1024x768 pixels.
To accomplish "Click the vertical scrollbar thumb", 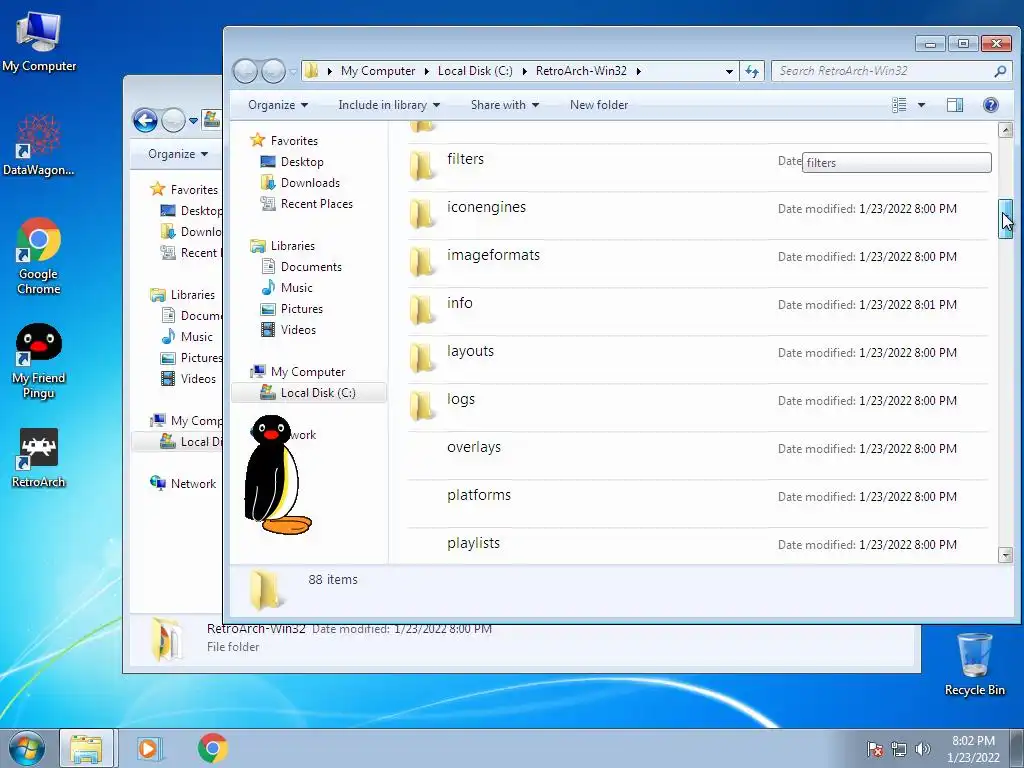I will click(1006, 218).
